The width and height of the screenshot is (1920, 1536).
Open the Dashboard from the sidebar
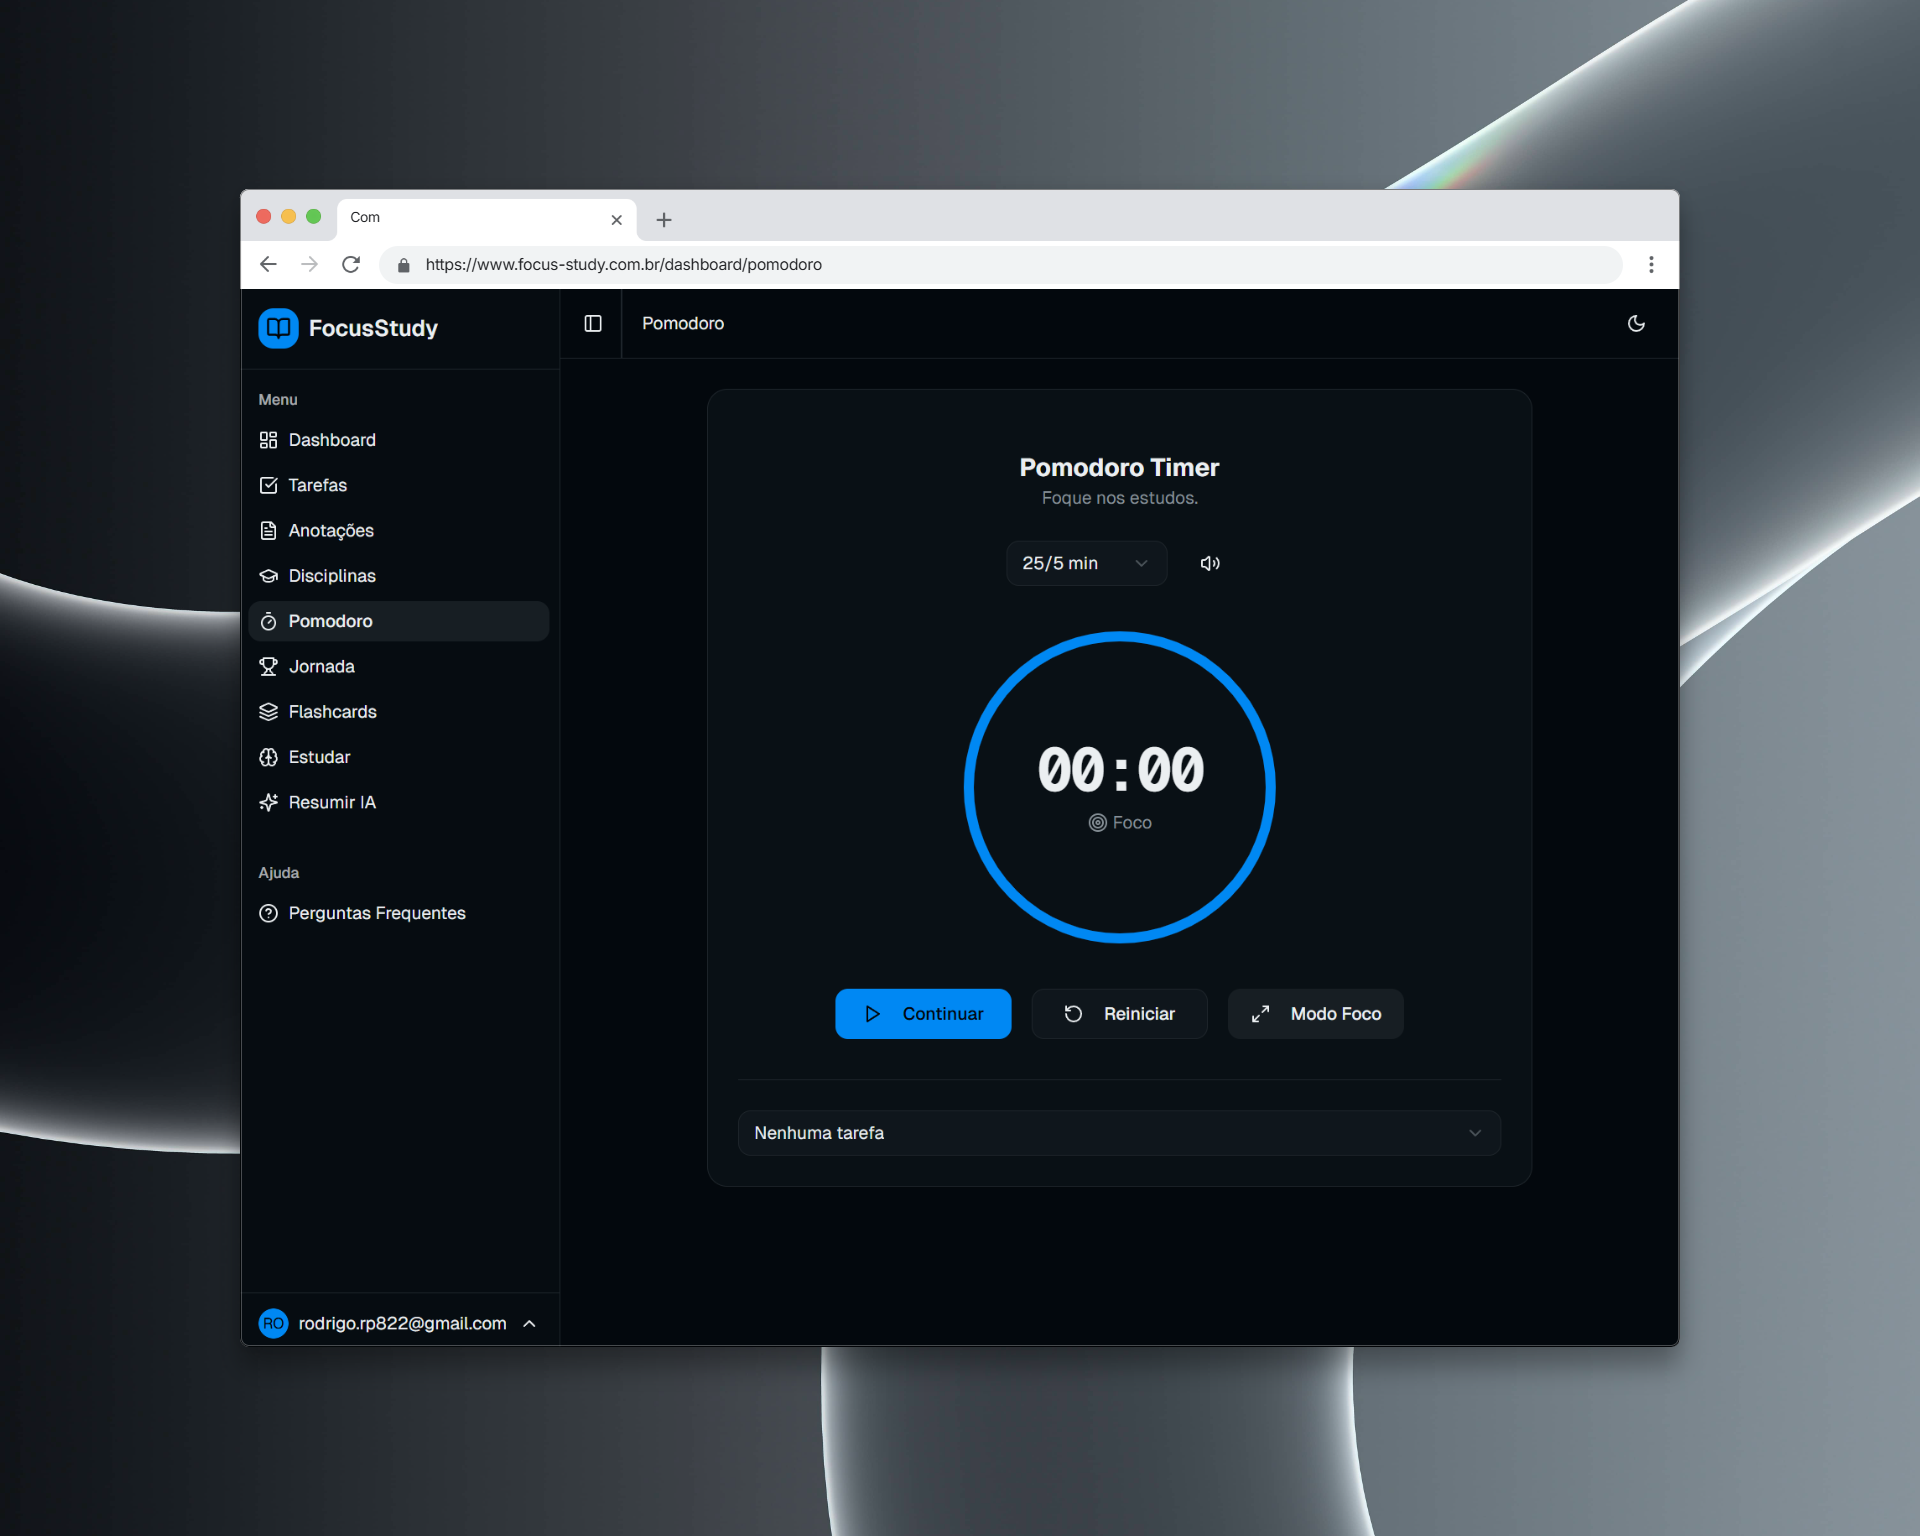331,440
